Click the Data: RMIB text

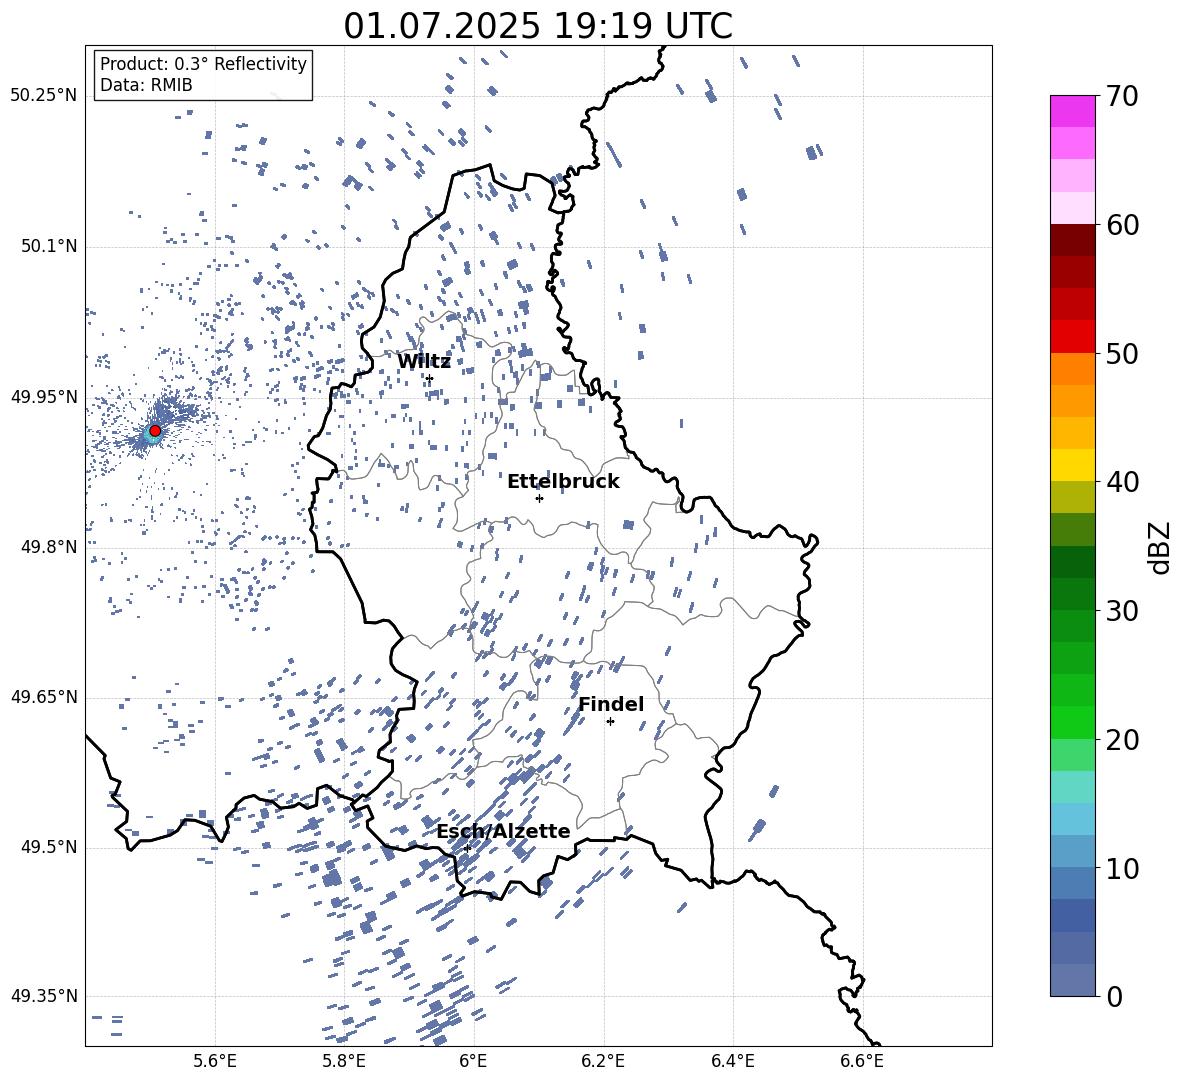(x=146, y=85)
